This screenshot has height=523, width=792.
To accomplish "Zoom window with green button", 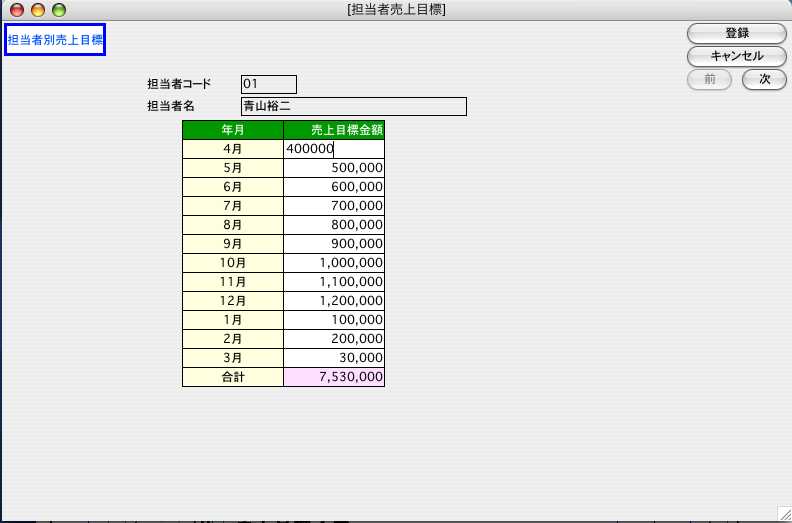I will click(59, 10).
